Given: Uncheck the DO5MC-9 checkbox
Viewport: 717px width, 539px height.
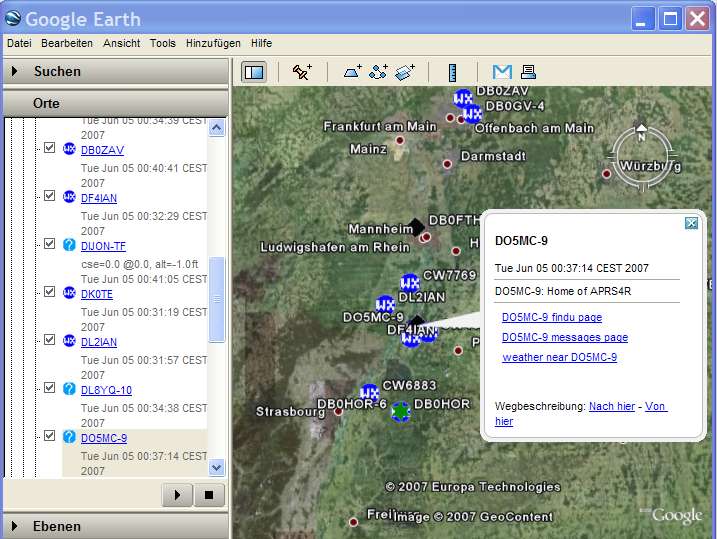Looking at the screenshot, I should coord(49,435).
